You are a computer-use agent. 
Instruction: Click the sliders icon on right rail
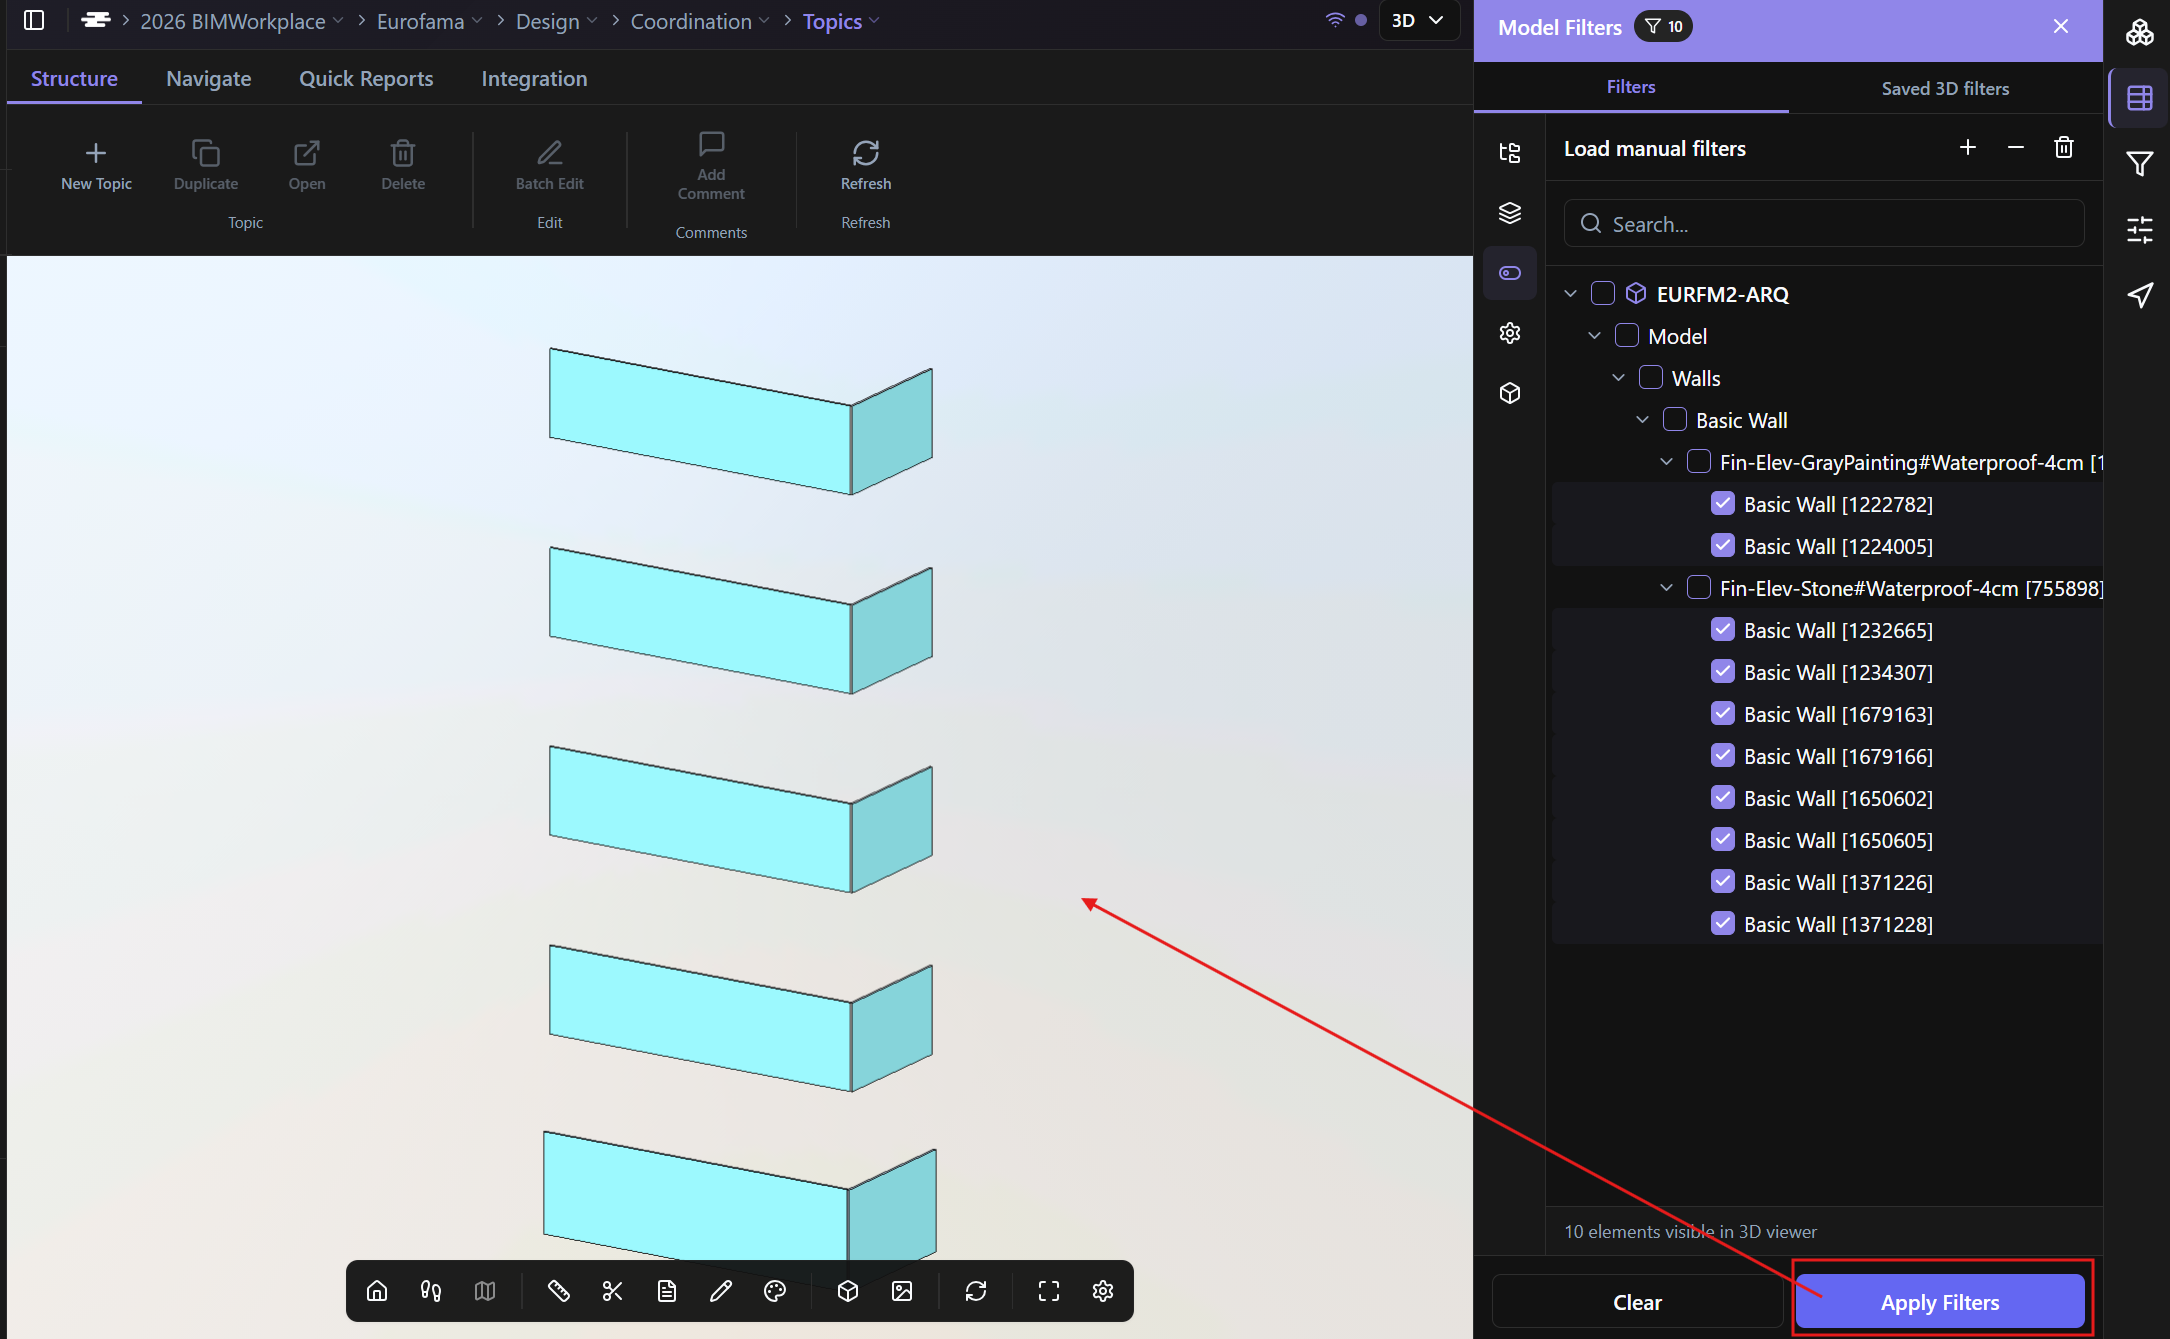[2140, 230]
